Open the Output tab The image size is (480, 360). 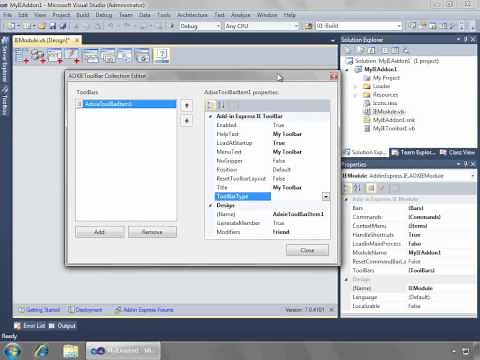click(x=62, y=326)
